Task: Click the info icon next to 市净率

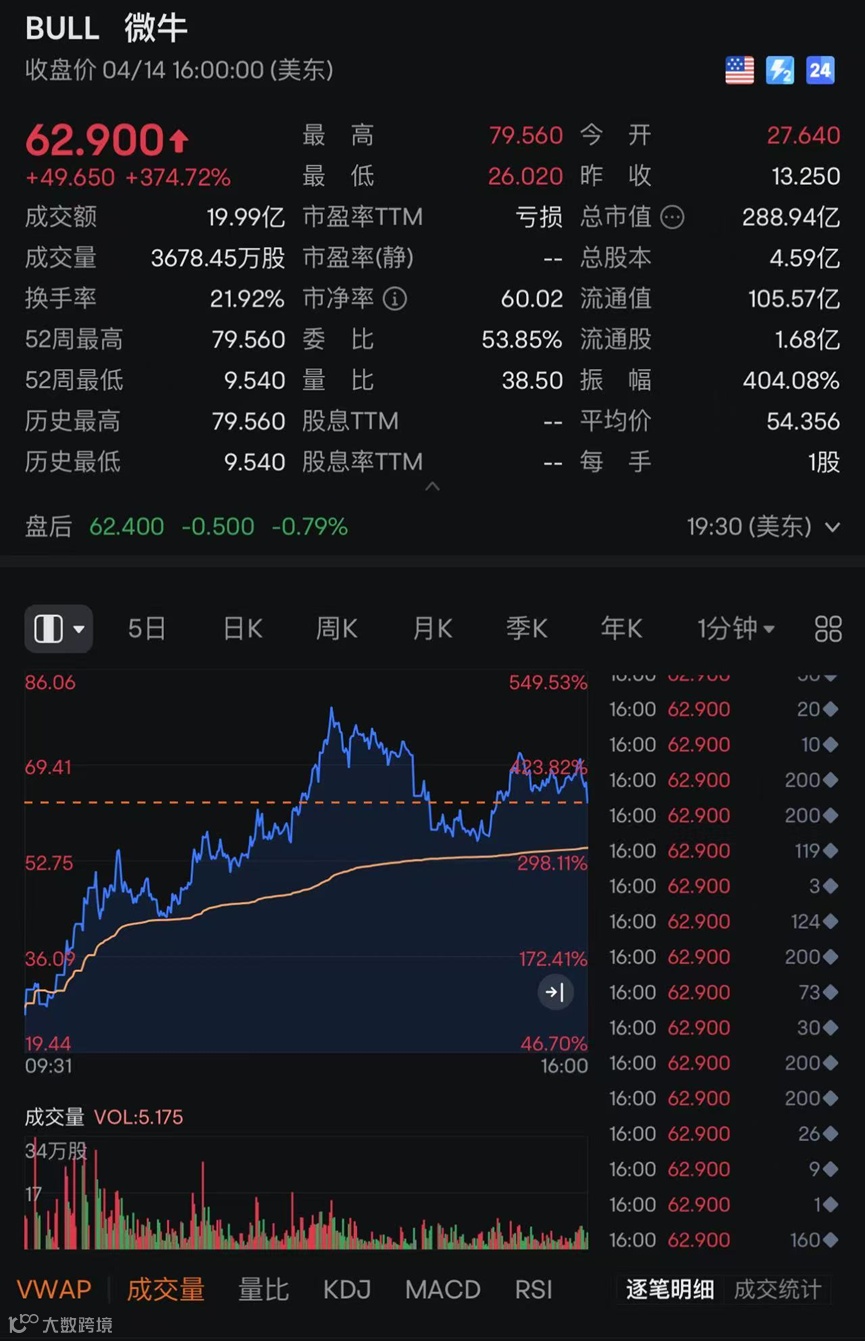Action: (394, 299)
